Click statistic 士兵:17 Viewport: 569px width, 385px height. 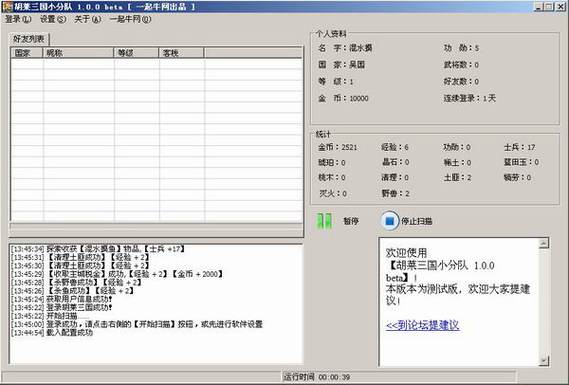pyautogui.click(x=520, y=147)
